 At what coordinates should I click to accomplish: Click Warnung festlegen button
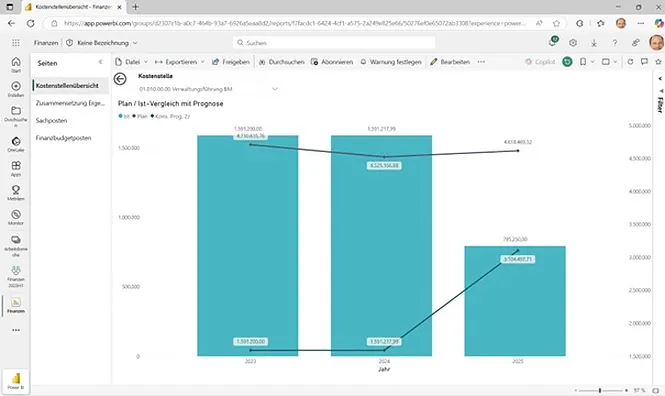tap(391, 62)
